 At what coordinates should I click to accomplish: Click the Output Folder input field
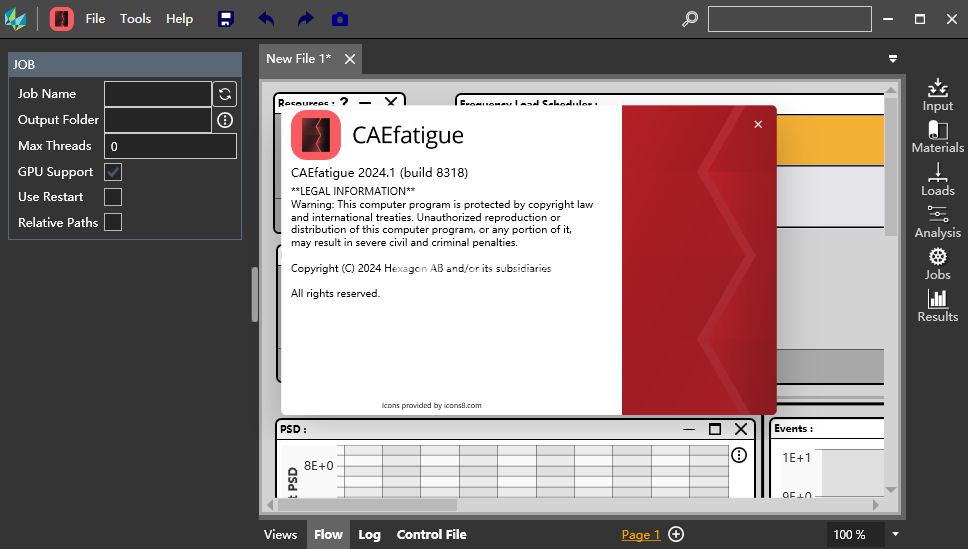pyautogui.click(x=158, y=120)
